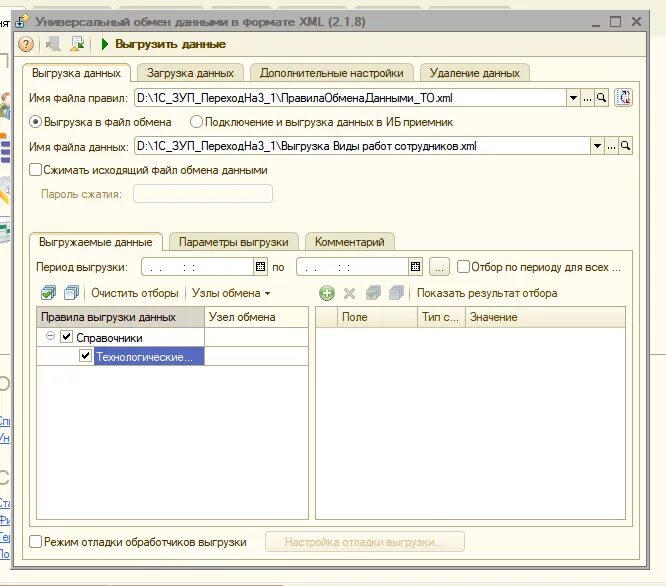666x586 pixels.
Task: Open the Комментарий sub-tab
Action: pos(350,242)
